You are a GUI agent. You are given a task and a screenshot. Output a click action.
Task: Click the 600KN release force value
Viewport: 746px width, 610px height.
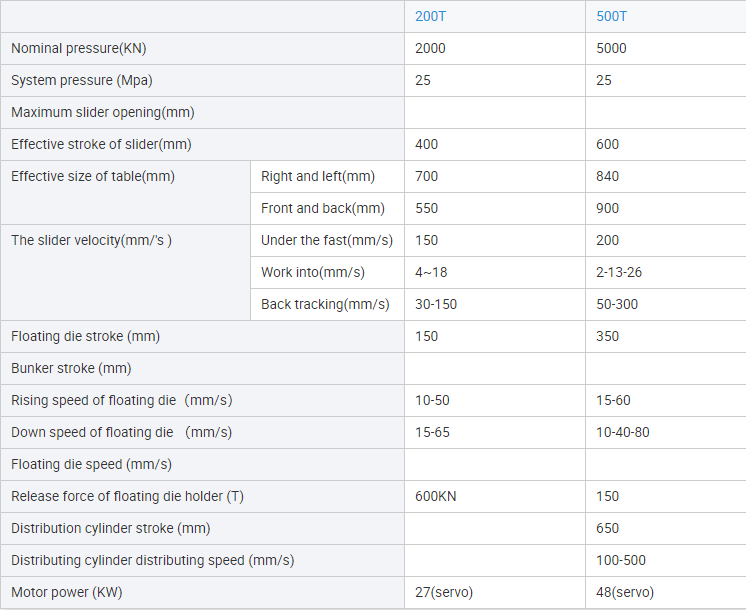pyautogui.click(x=436, y=497)
